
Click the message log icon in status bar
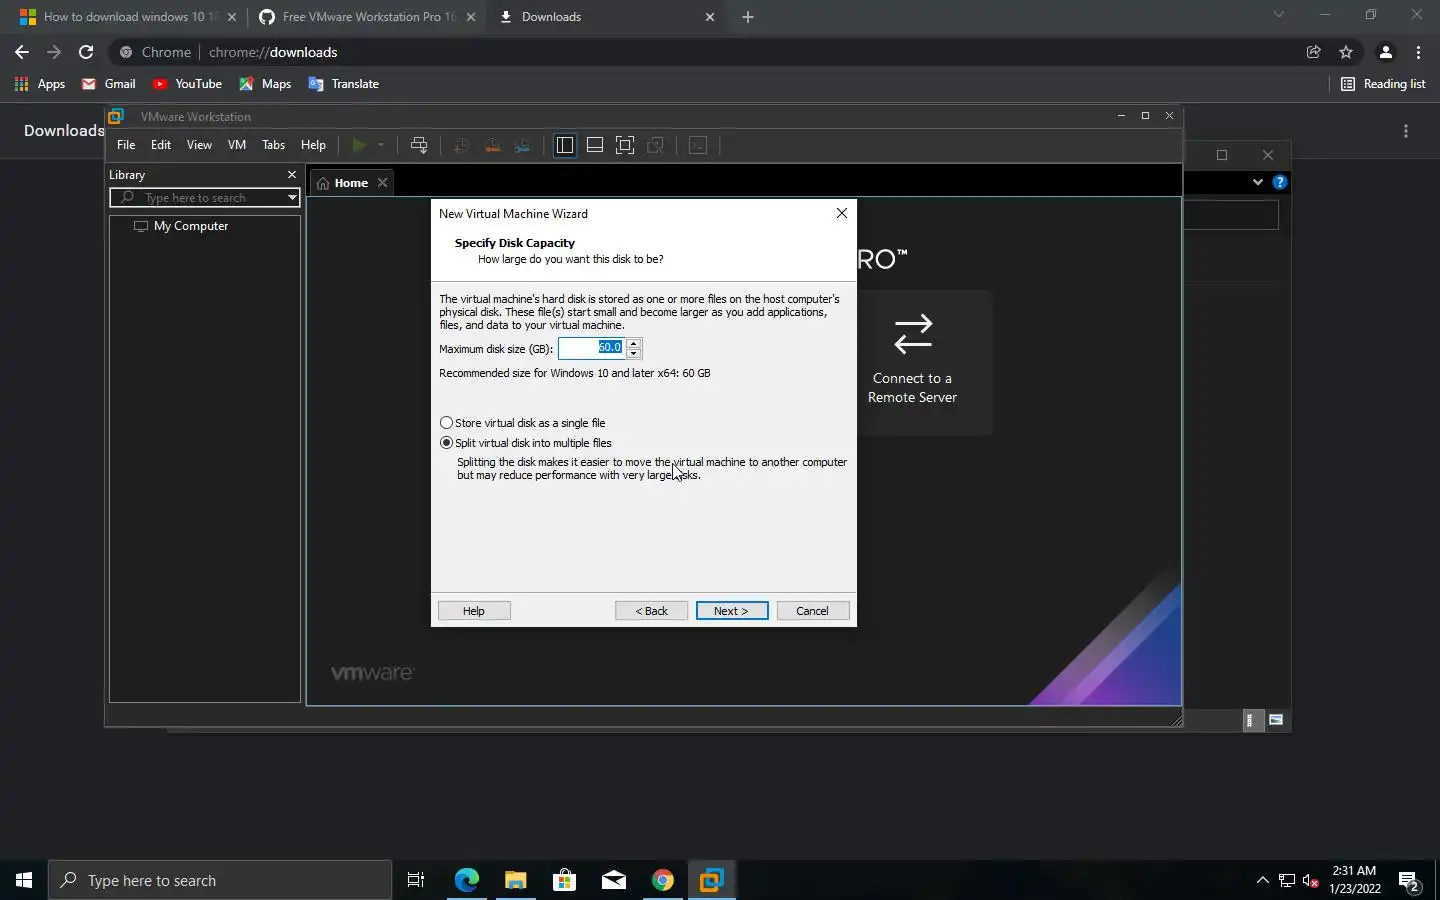tap(1276, 720)
